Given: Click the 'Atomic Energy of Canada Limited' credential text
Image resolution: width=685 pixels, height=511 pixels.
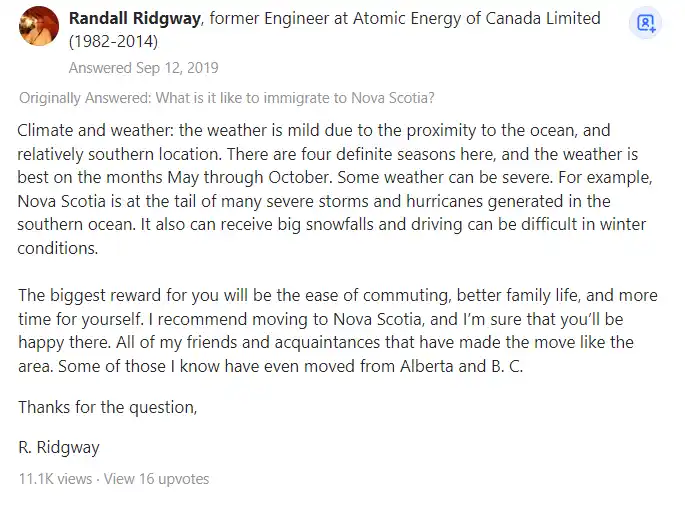Looking at the screenshot, I should pyautogui.click(x=477, y=18).
